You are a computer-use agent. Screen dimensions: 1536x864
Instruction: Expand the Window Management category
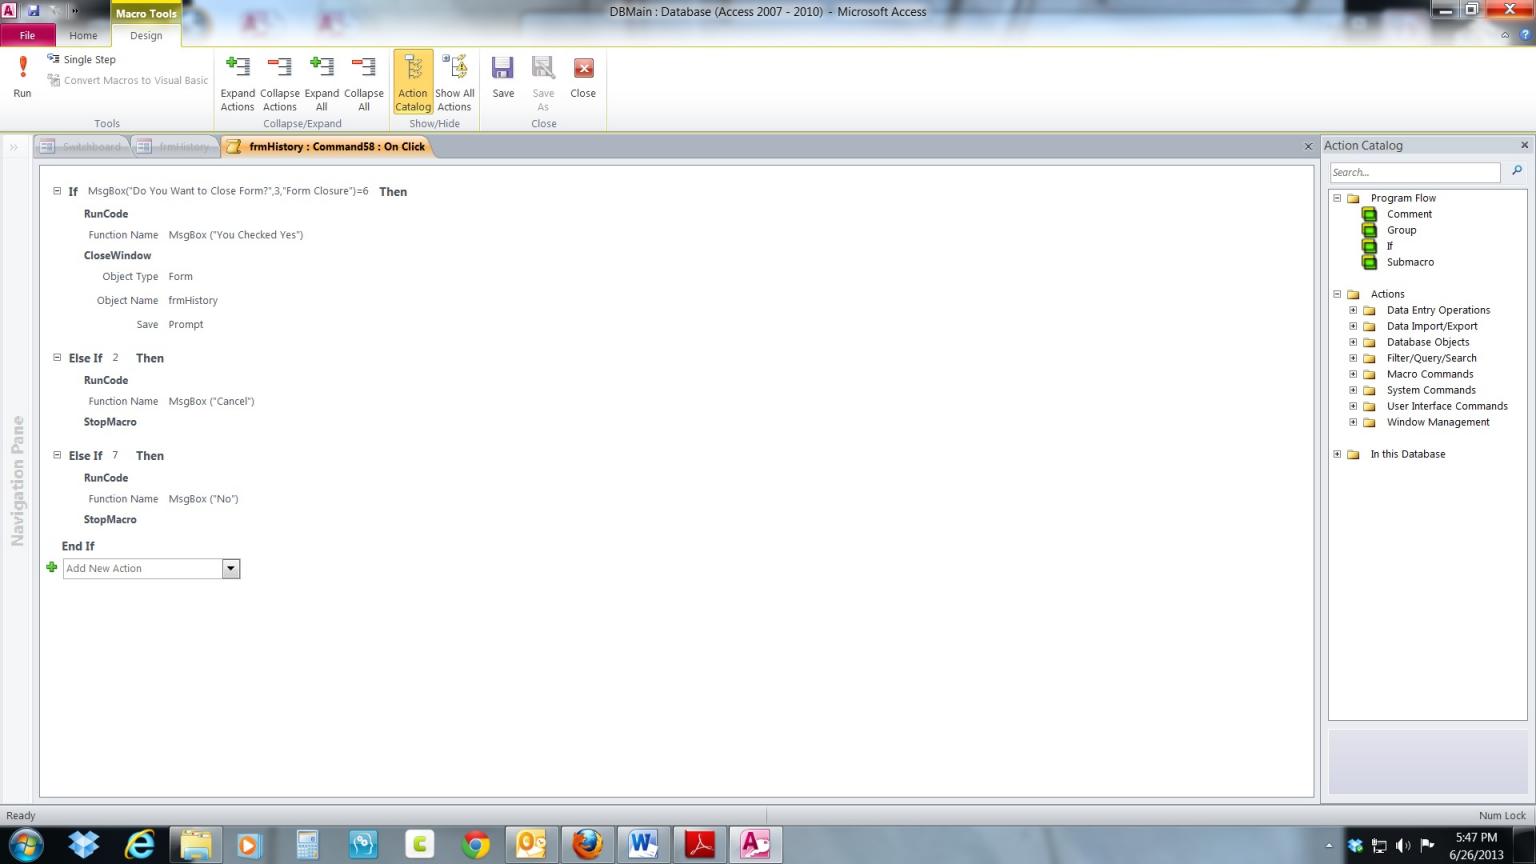pos(1353,422)
